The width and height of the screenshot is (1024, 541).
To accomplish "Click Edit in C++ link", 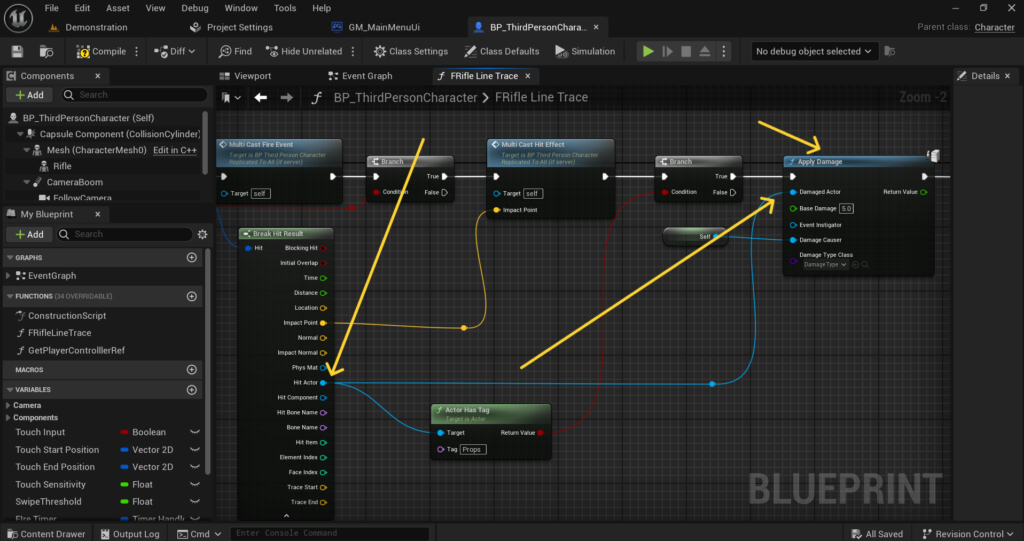I will coord(174,150).
